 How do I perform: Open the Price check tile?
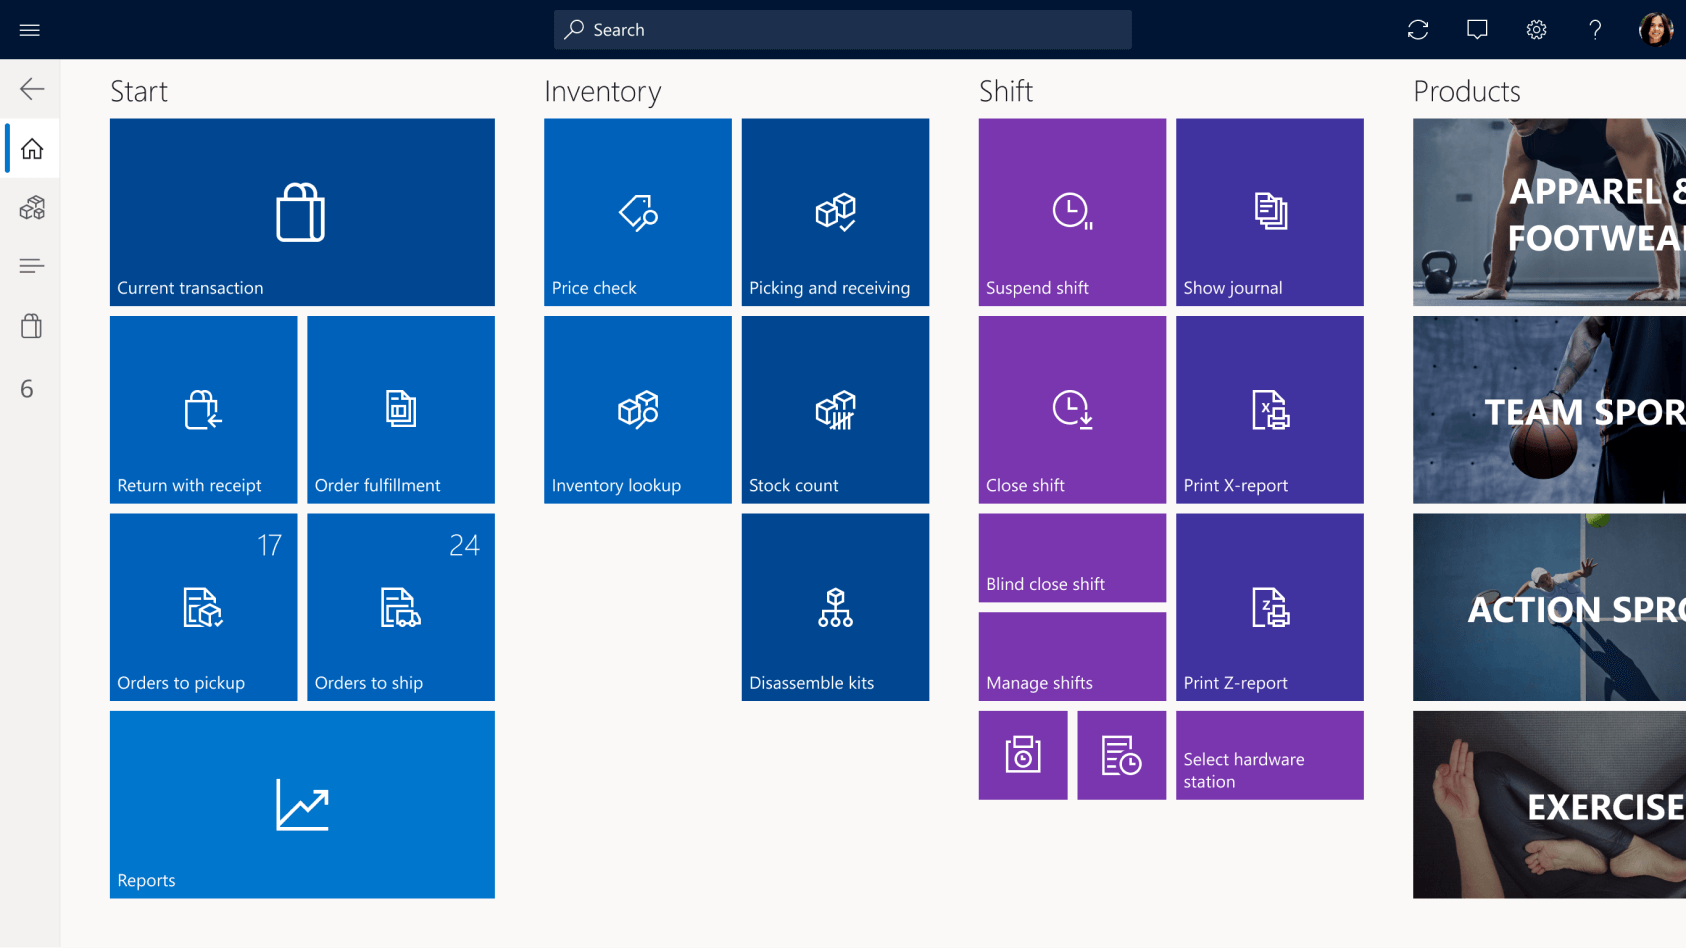point(637,212)
